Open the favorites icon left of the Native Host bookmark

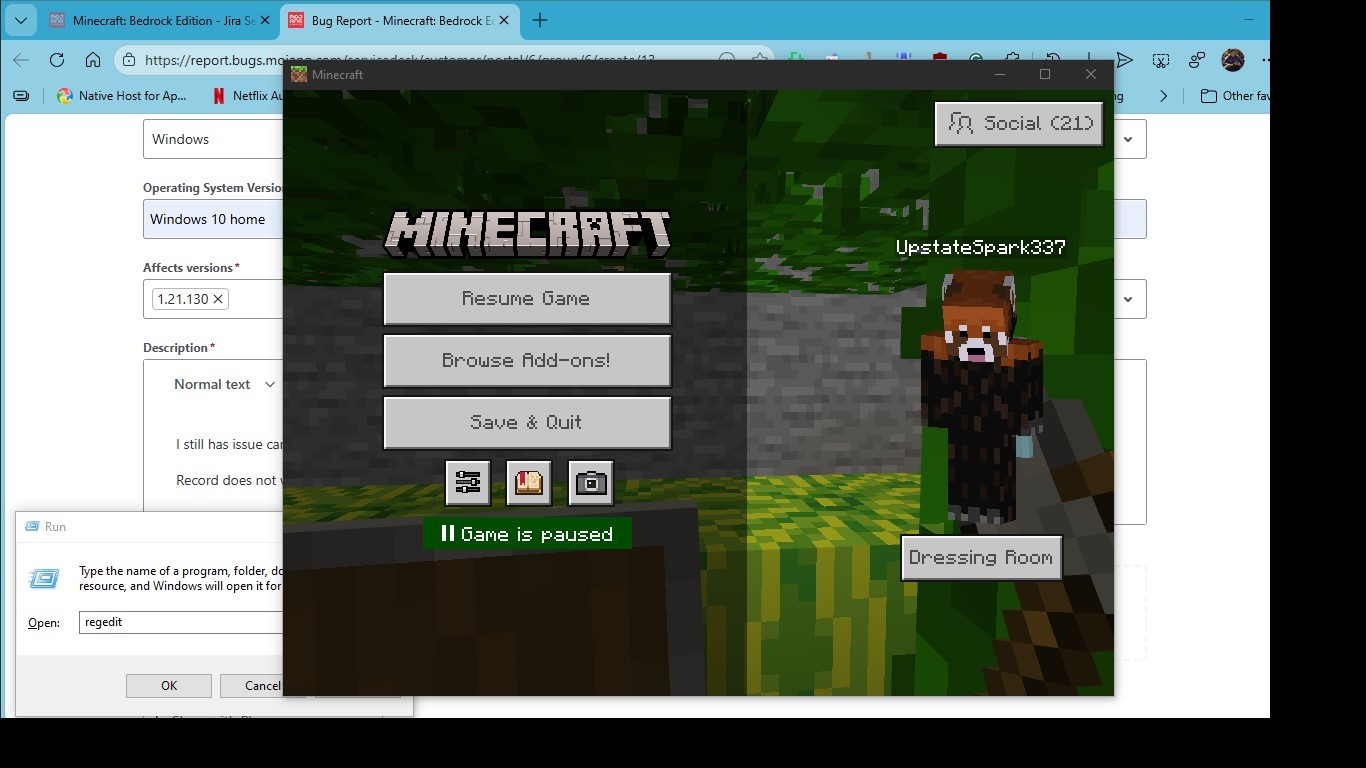pos(21,96)
